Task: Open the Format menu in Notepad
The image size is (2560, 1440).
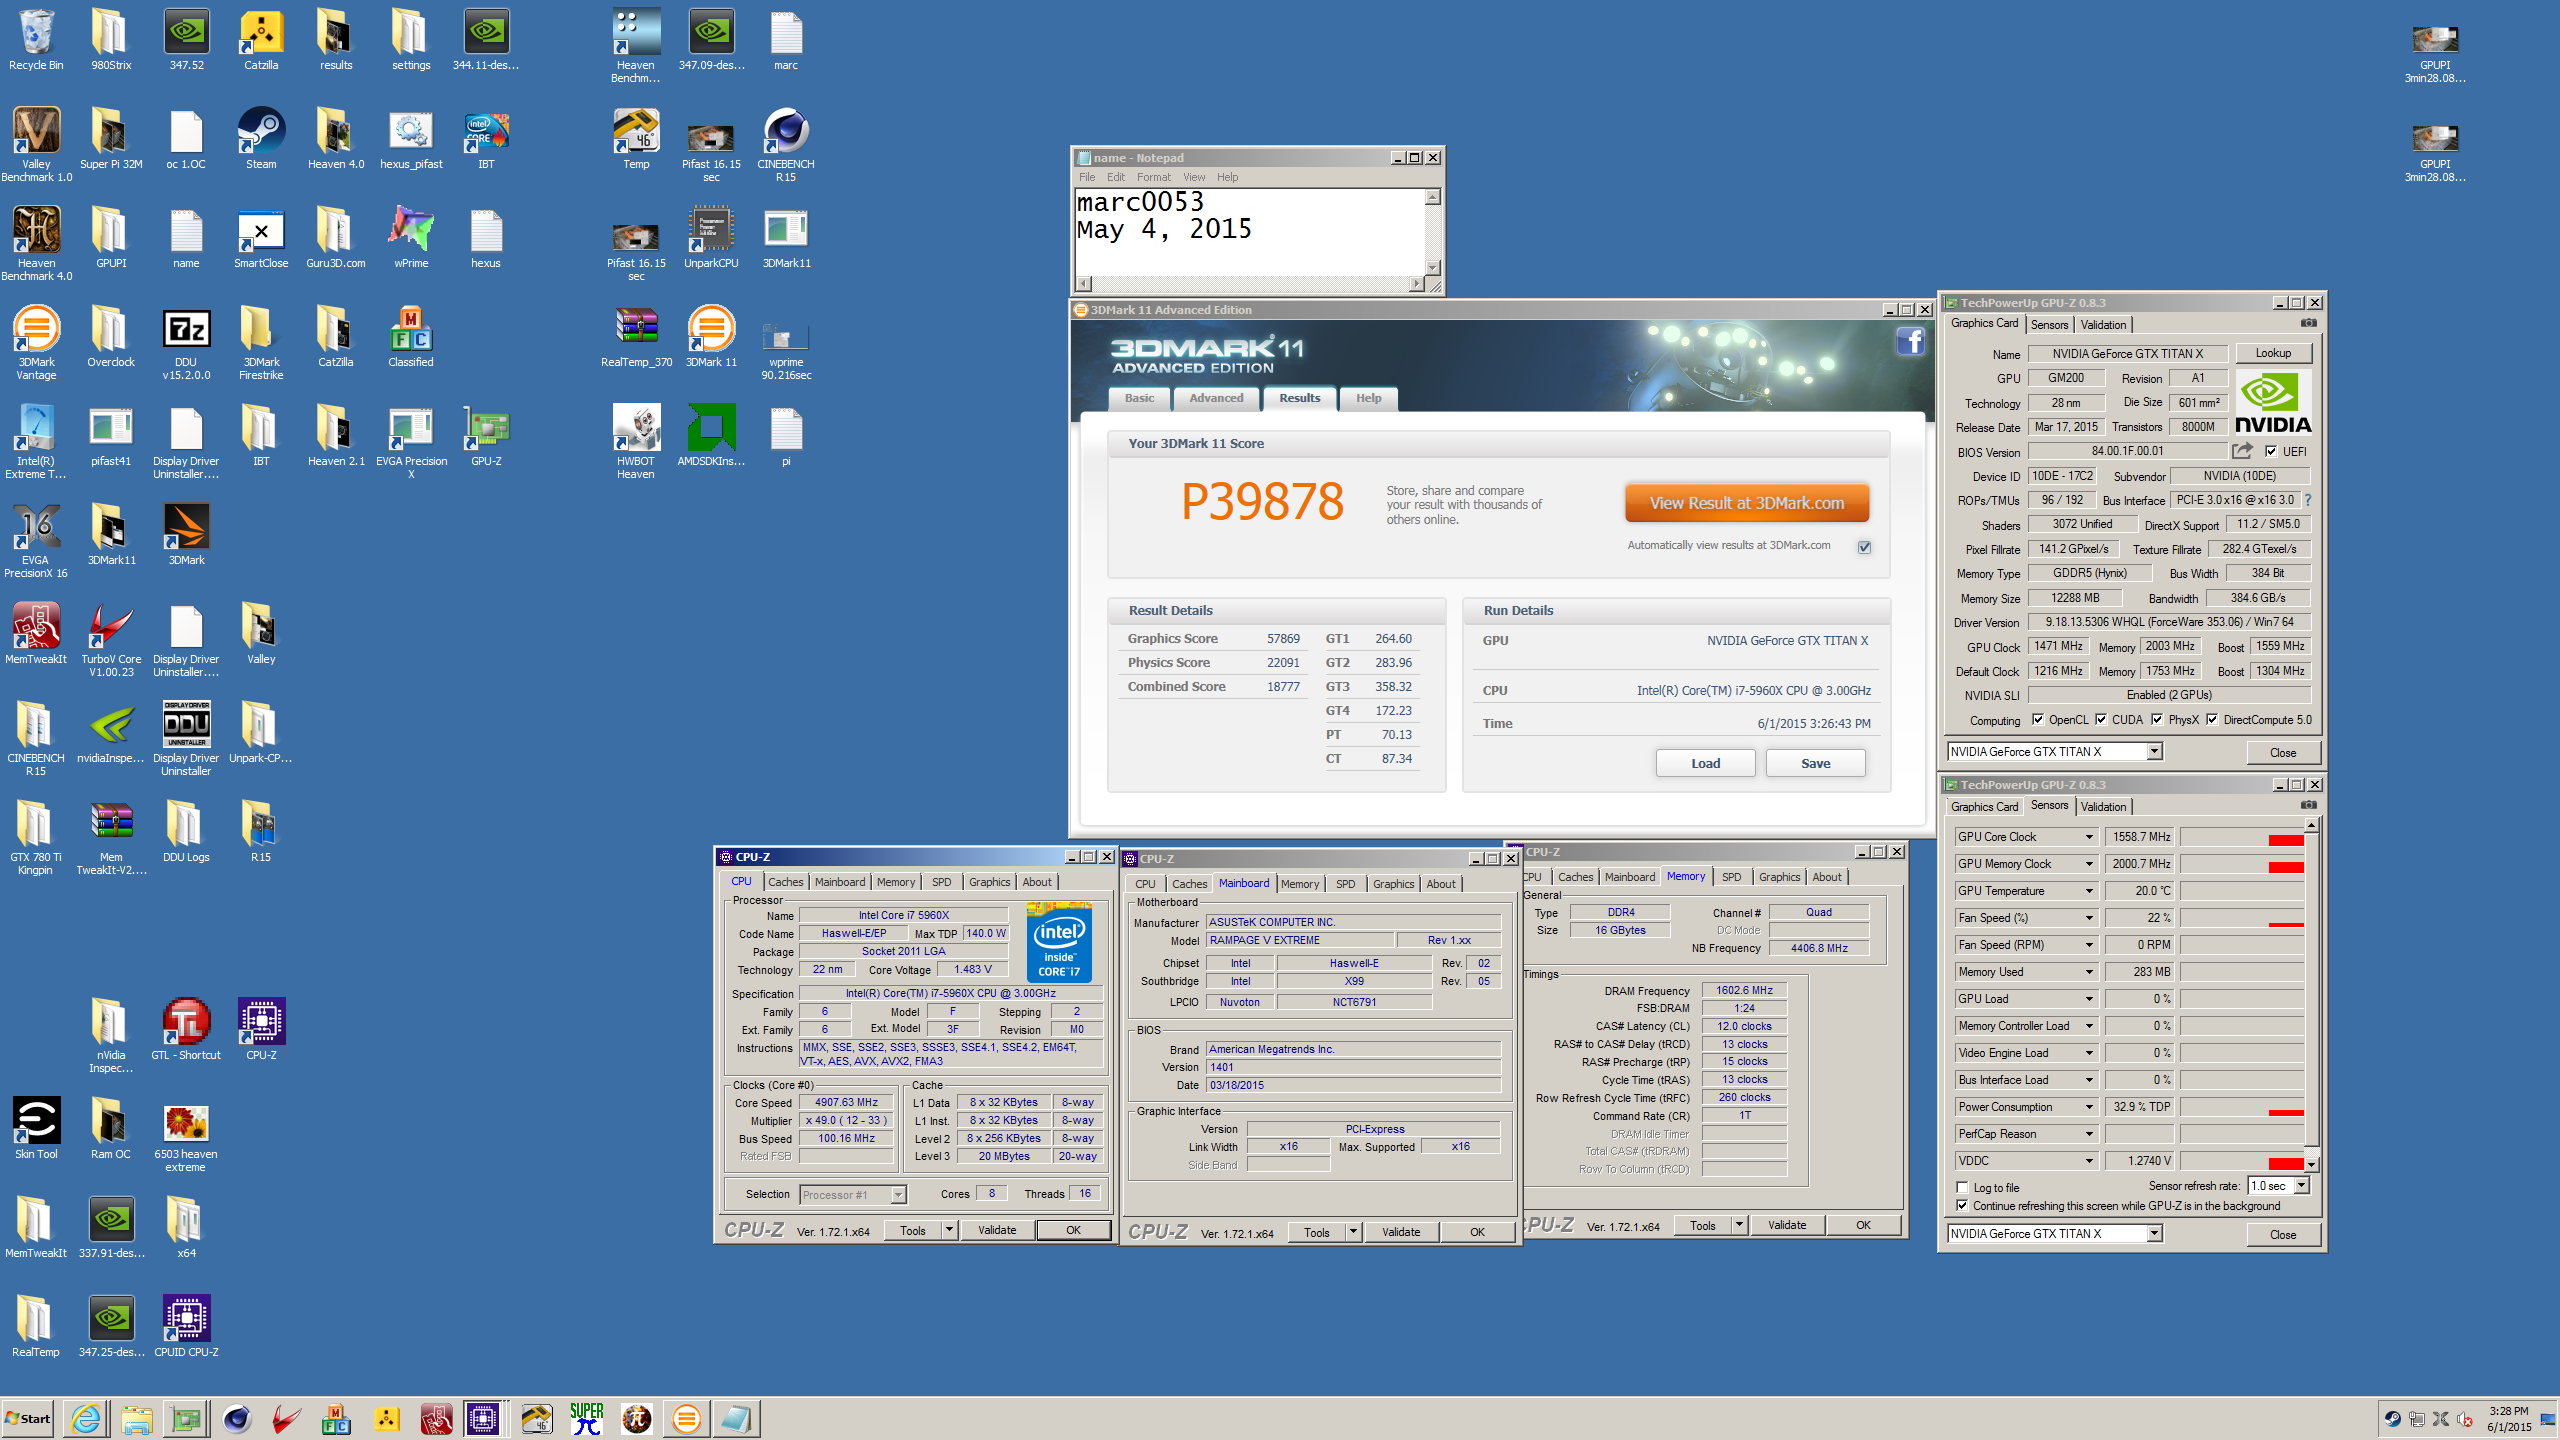Action: click(x=1153, y=177)
